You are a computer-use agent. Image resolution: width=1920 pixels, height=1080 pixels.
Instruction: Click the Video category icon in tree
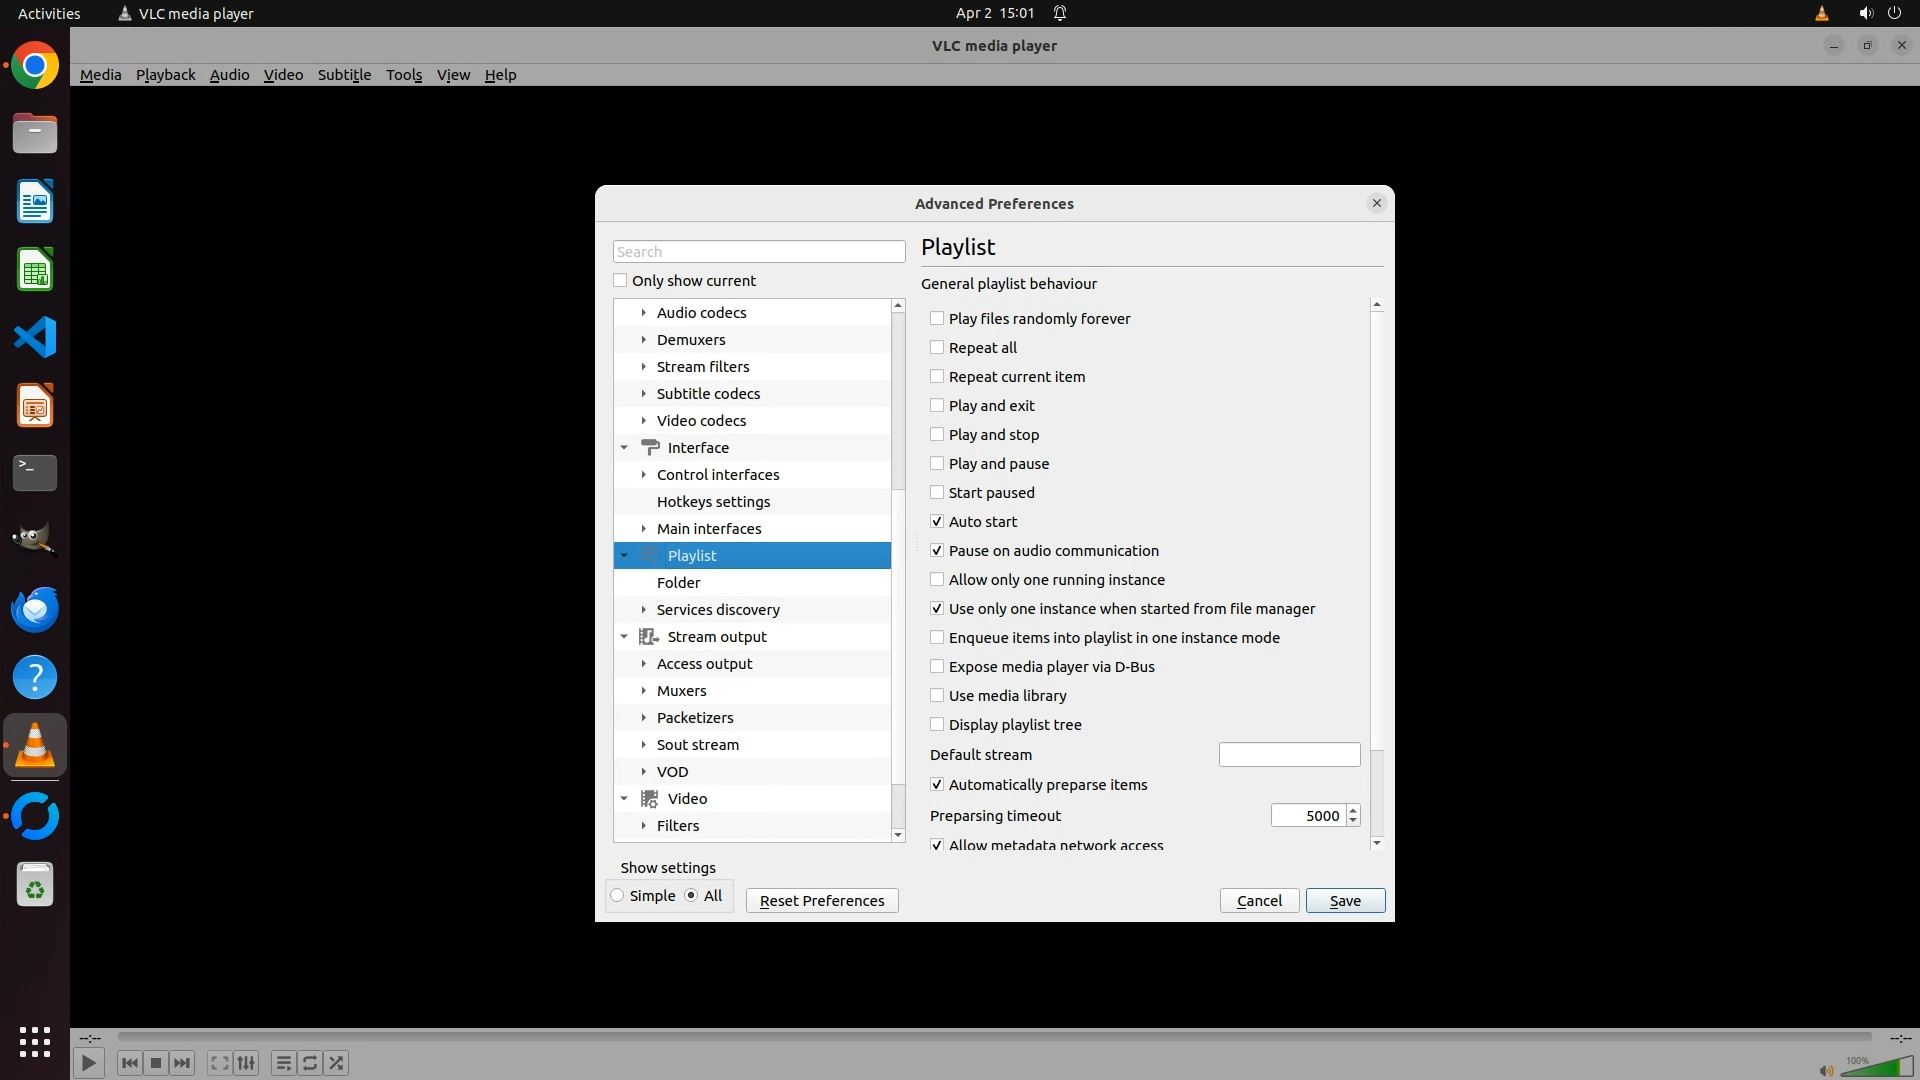(x=649, y=798)
